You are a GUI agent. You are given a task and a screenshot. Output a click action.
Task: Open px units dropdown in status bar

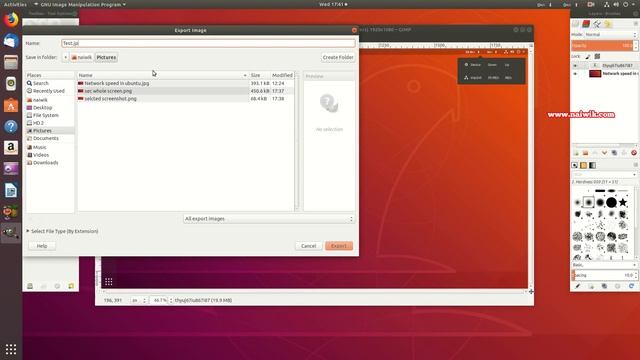138,300
